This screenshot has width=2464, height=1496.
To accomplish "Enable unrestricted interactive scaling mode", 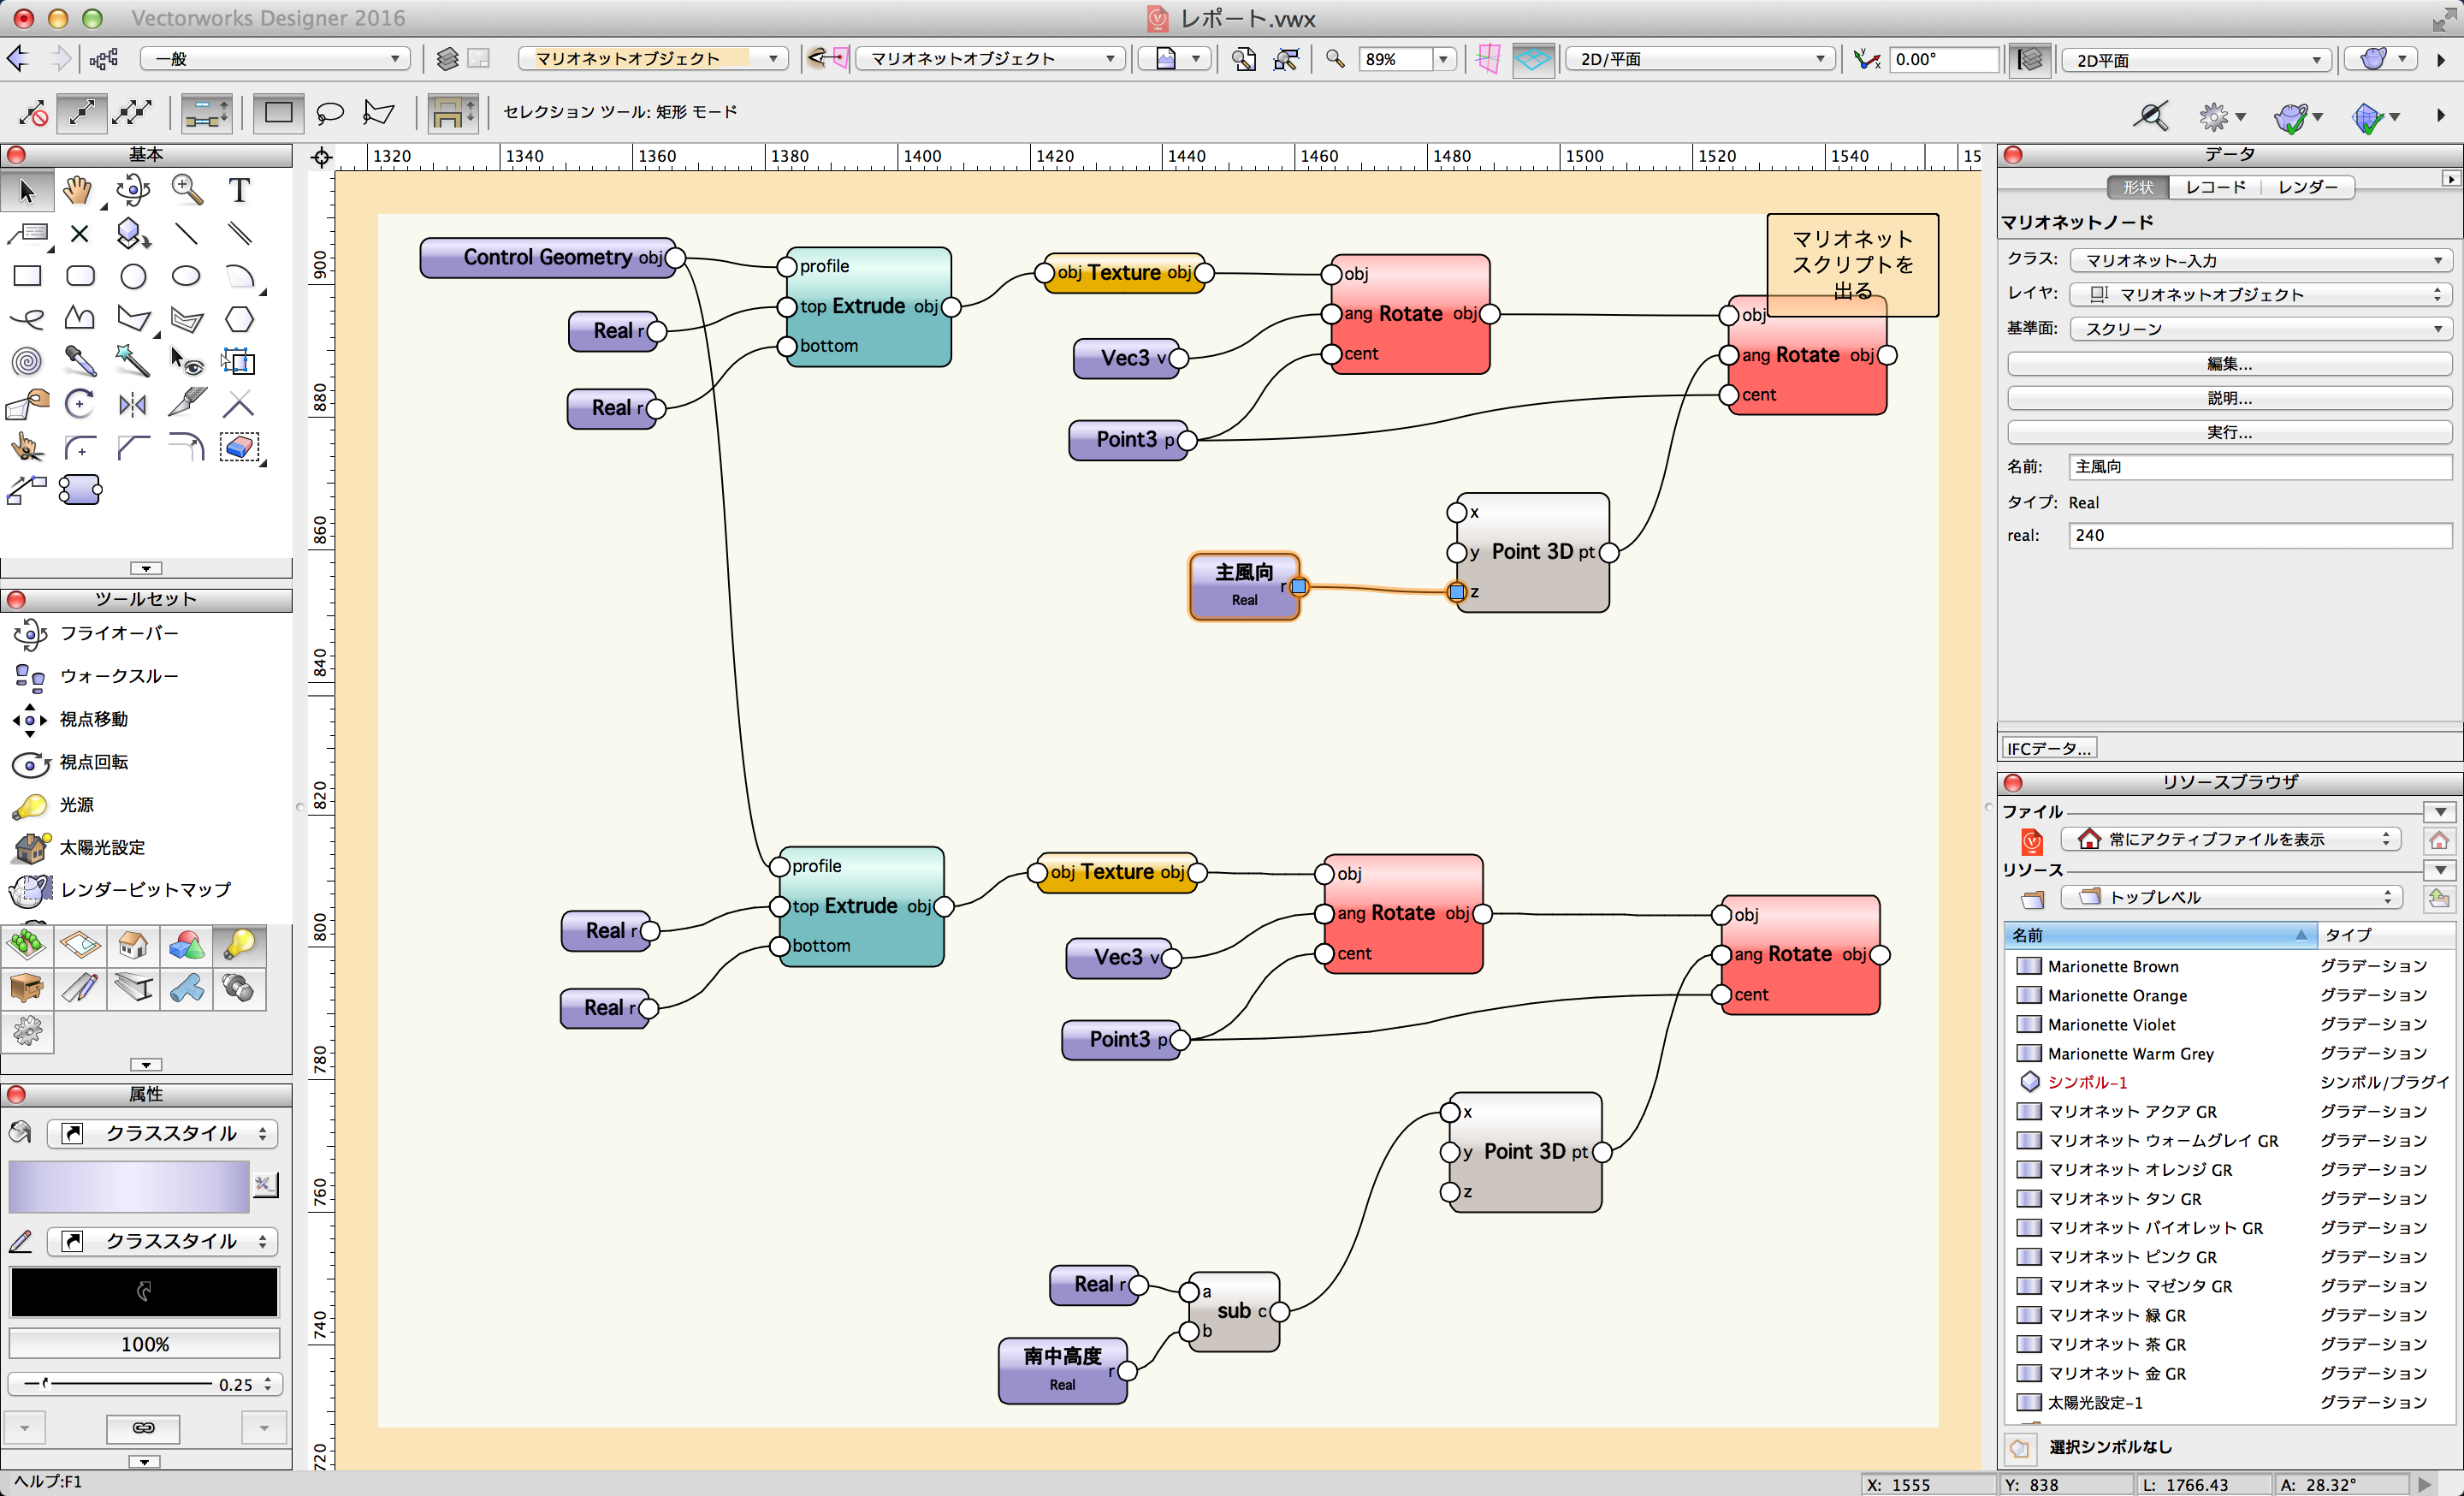I will click(x=132, y=112).
